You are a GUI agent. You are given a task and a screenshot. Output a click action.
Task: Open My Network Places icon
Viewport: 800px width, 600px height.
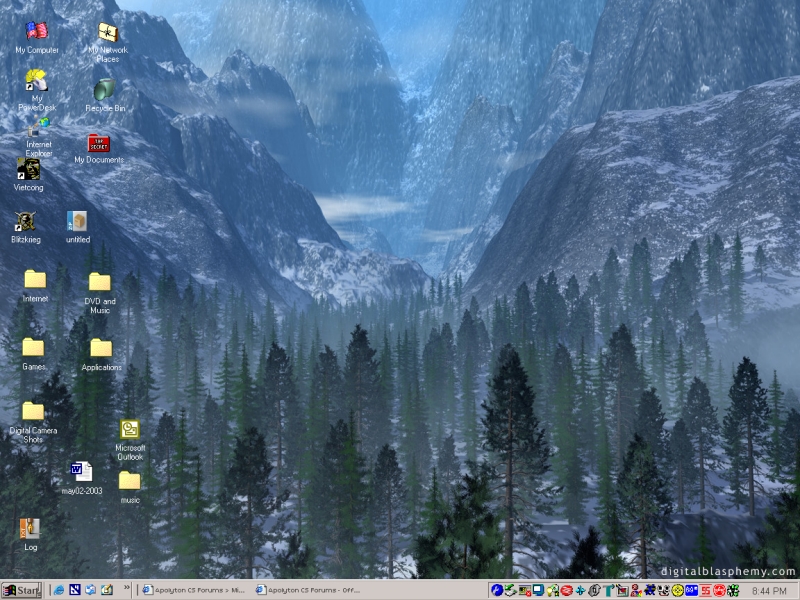click(x=107, y=35)
